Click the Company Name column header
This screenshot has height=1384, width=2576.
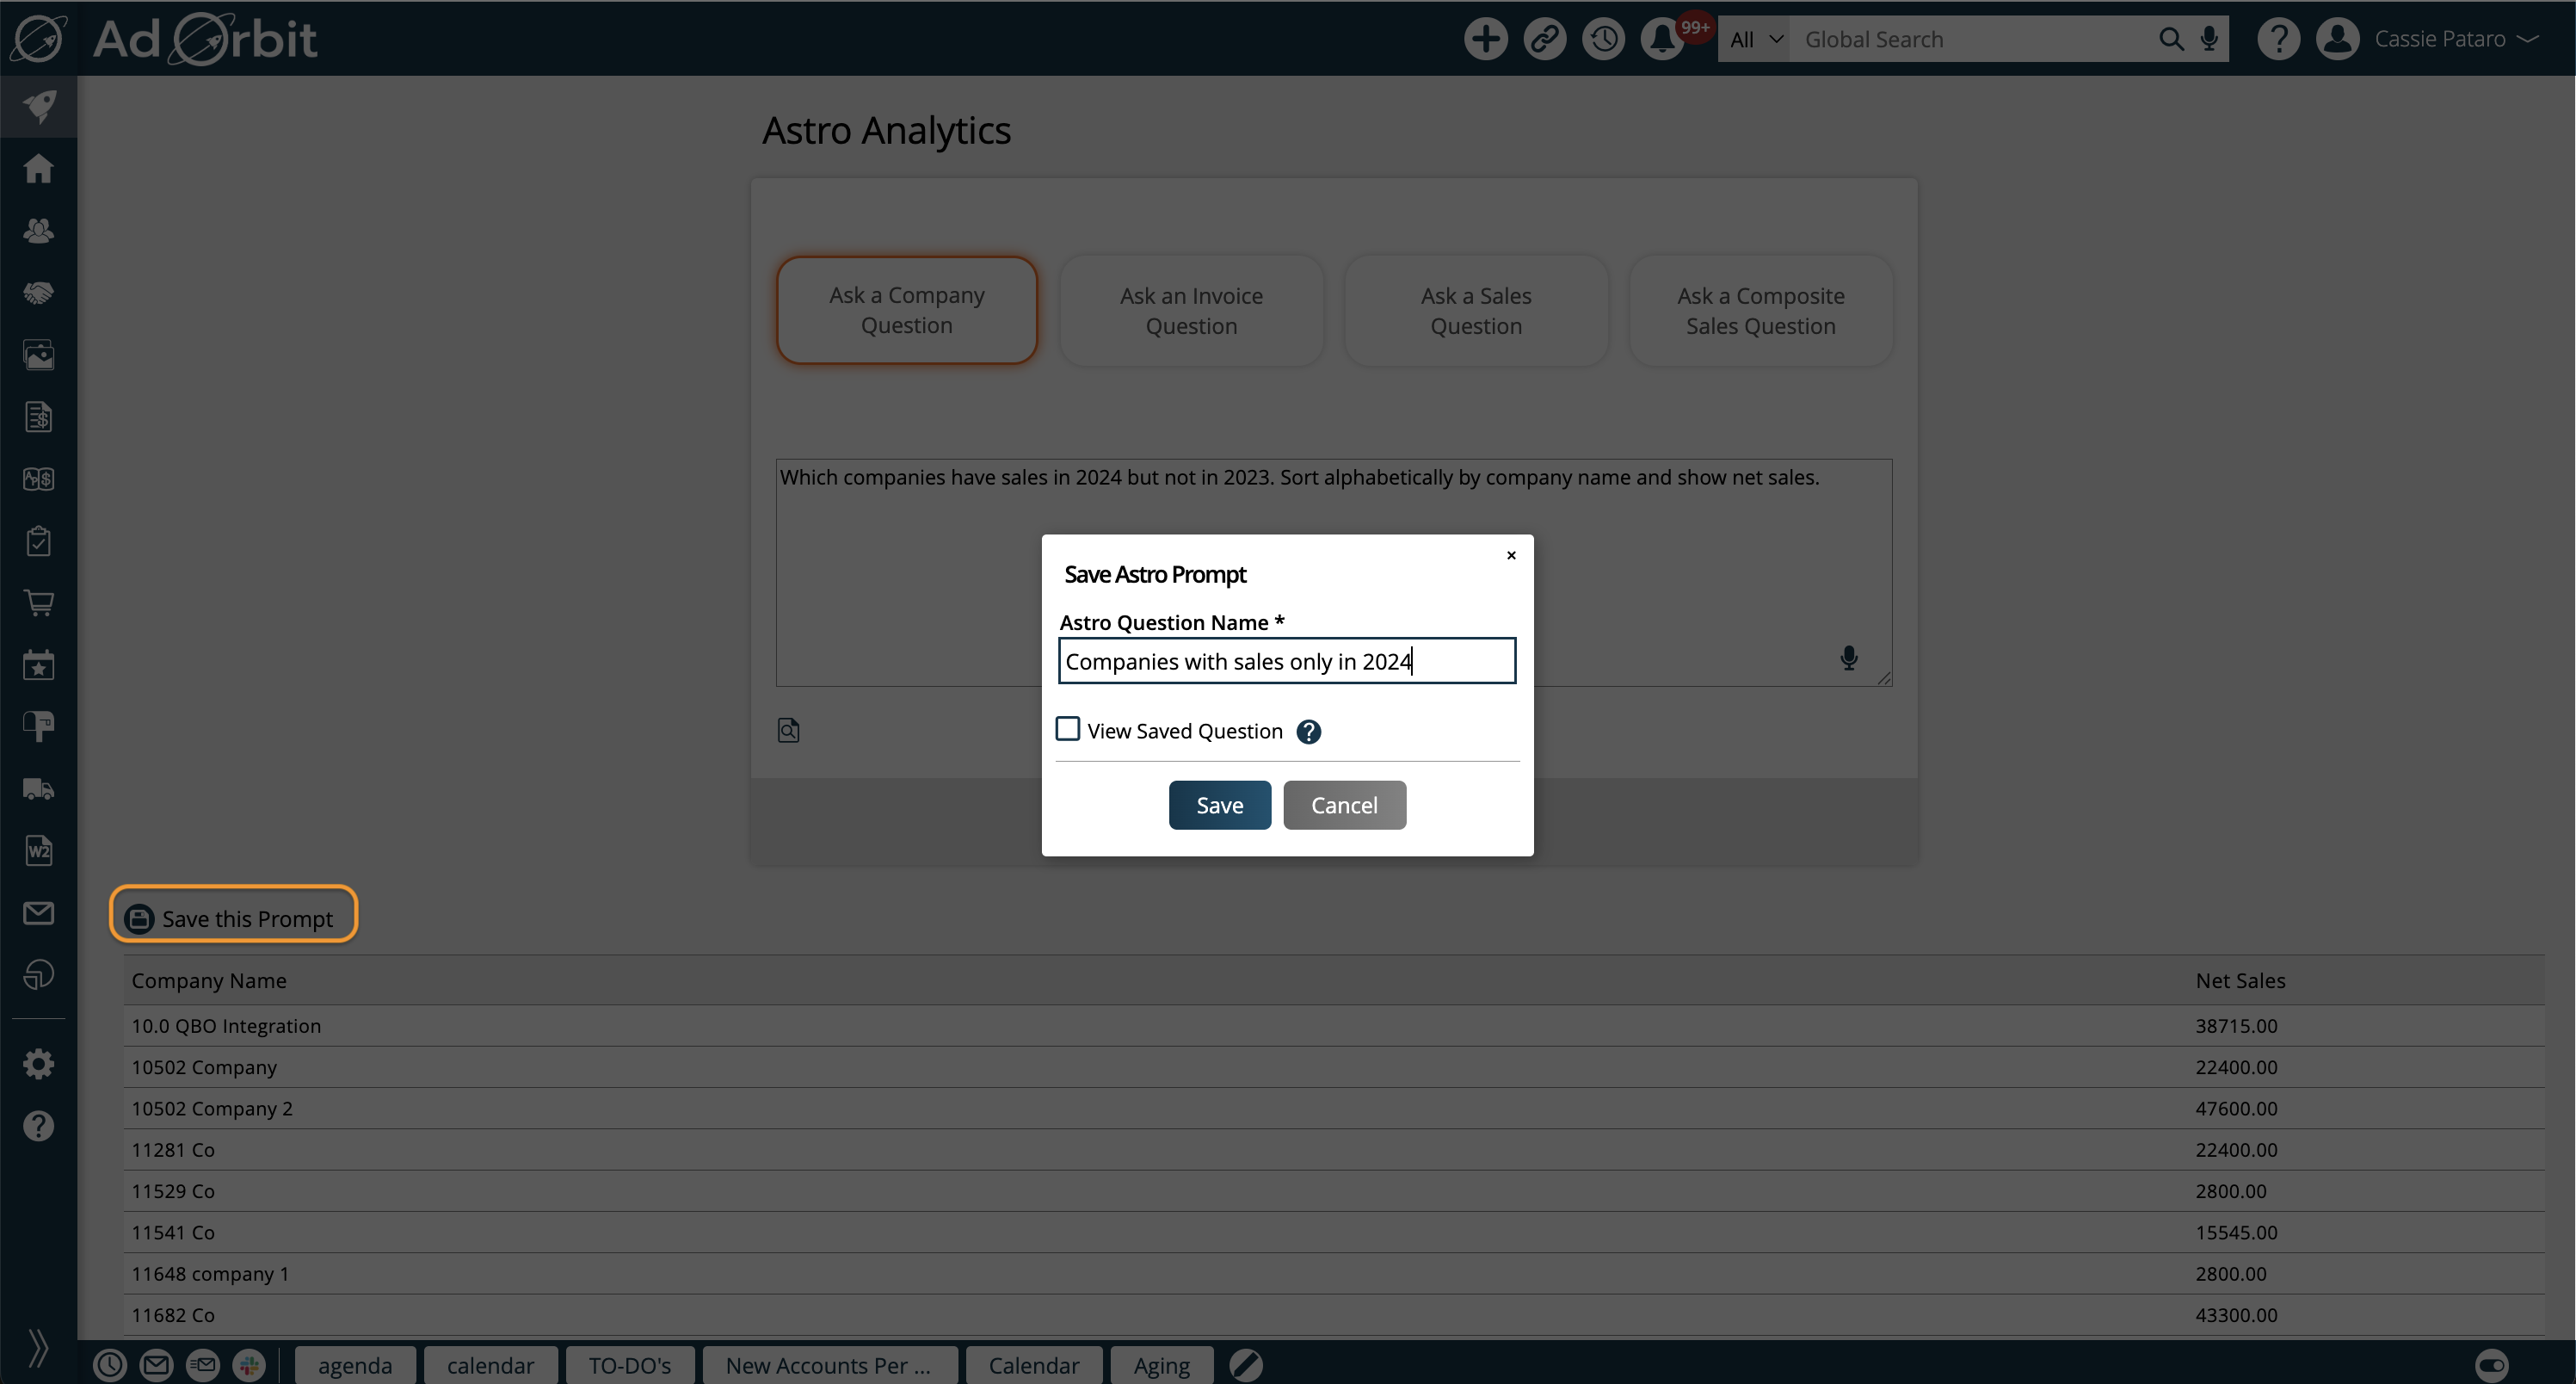click(209, 980)
